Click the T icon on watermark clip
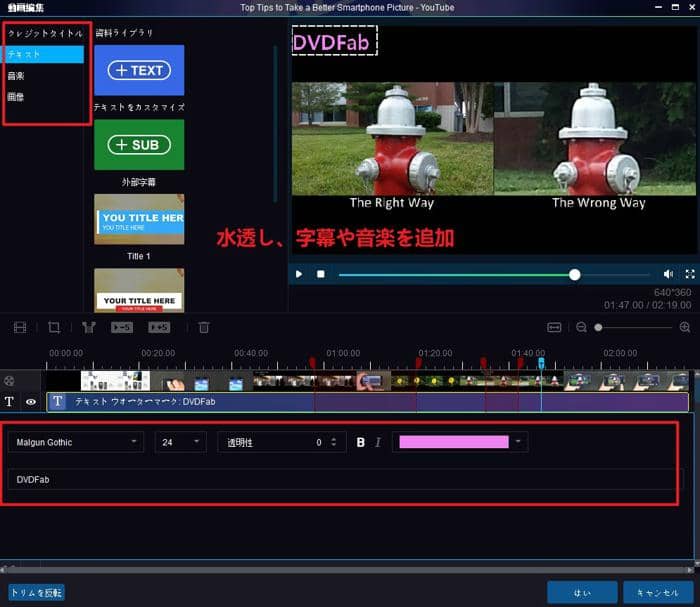Screen dimensions: 700x607 click(x=58, y=401)
